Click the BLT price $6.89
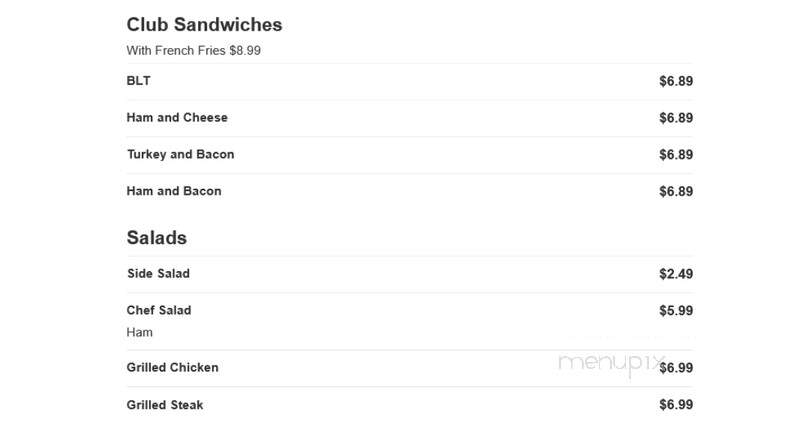 pyautogui.click(x=676, y=81)
